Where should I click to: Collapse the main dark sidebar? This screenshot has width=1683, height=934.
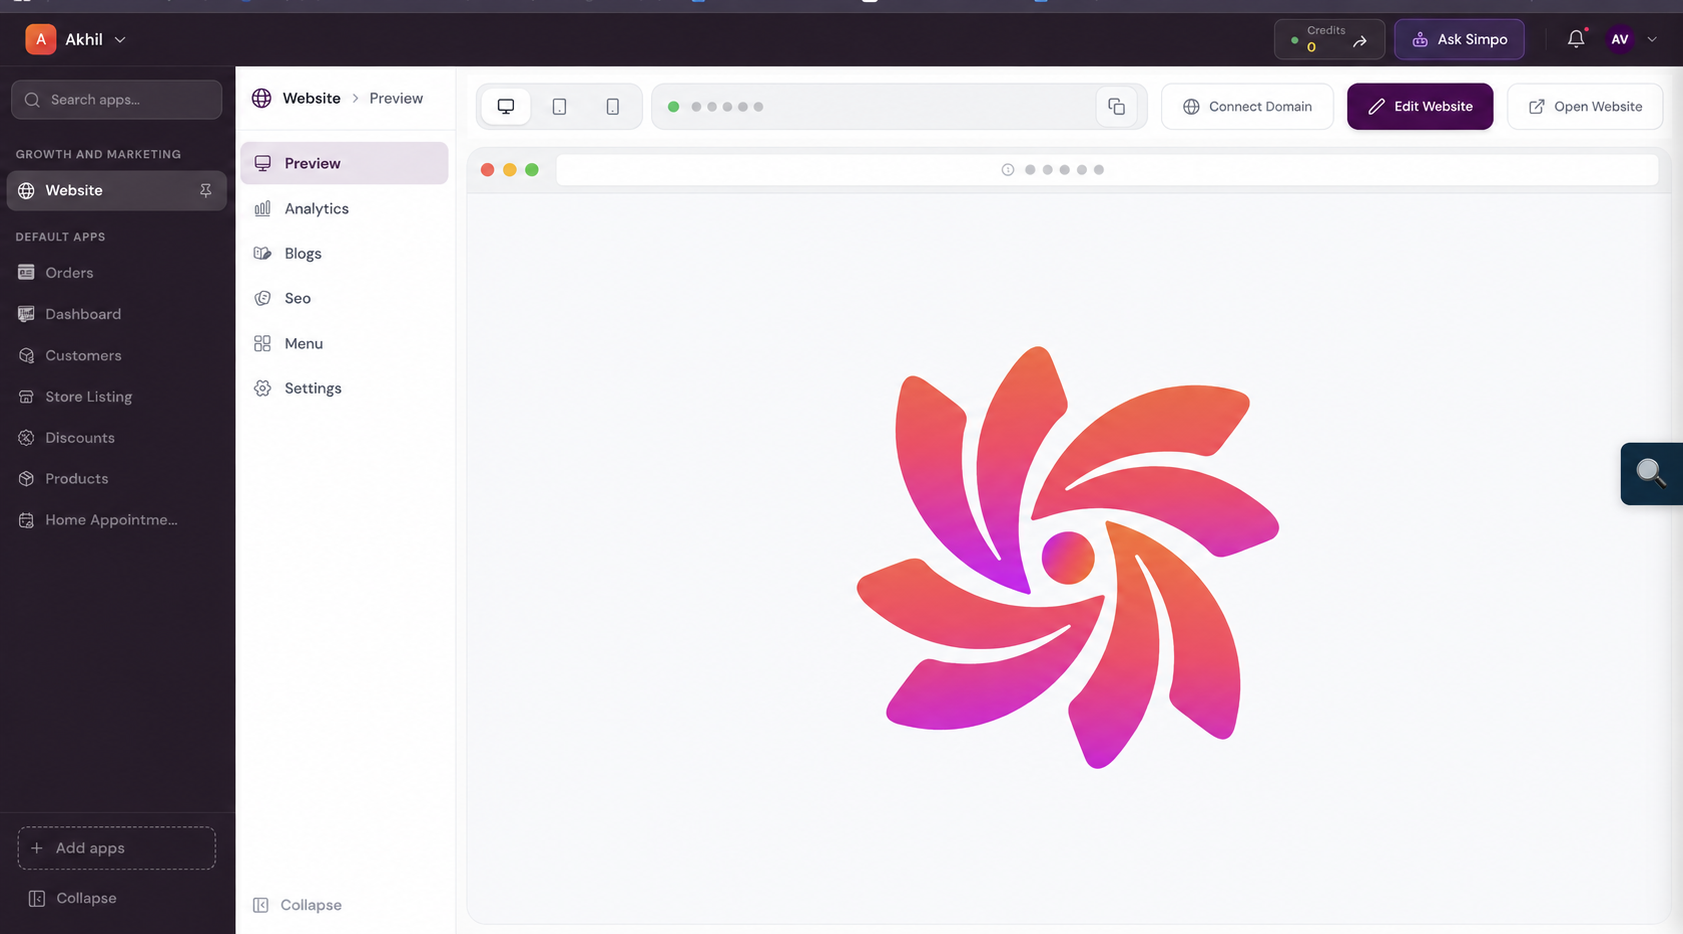[x=73, y=898]
